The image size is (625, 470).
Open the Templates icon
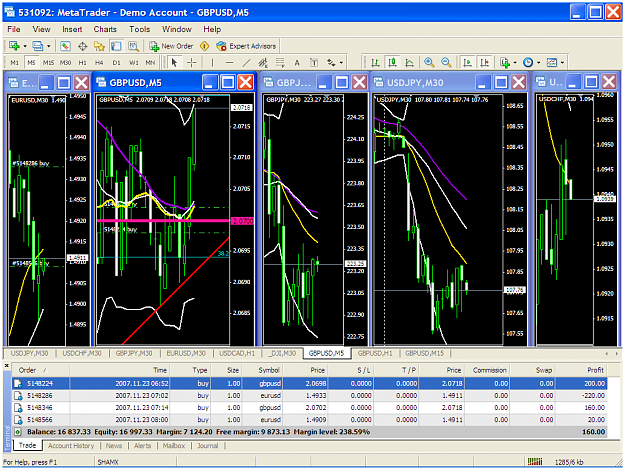click(552, 62)
